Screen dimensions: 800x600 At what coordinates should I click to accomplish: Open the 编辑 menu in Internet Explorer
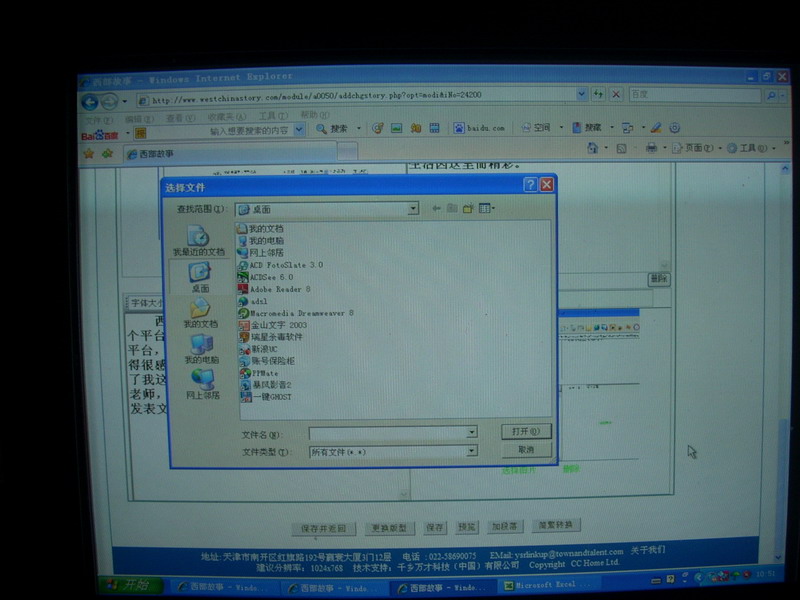click(x=139, y=119)
